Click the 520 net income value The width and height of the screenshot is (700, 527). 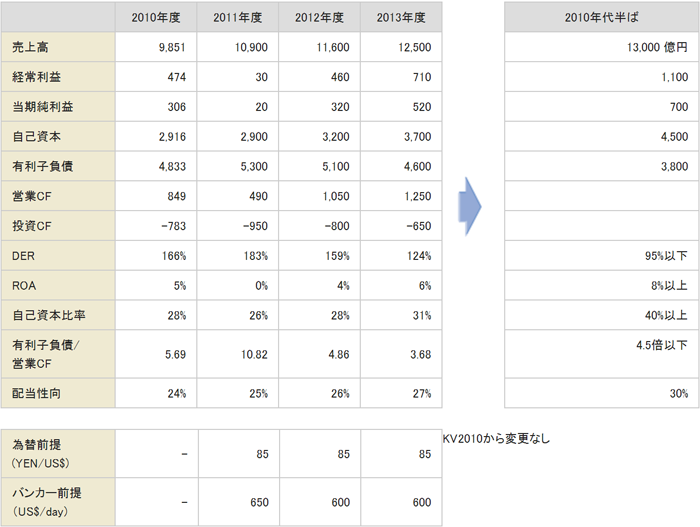(422, 107)
